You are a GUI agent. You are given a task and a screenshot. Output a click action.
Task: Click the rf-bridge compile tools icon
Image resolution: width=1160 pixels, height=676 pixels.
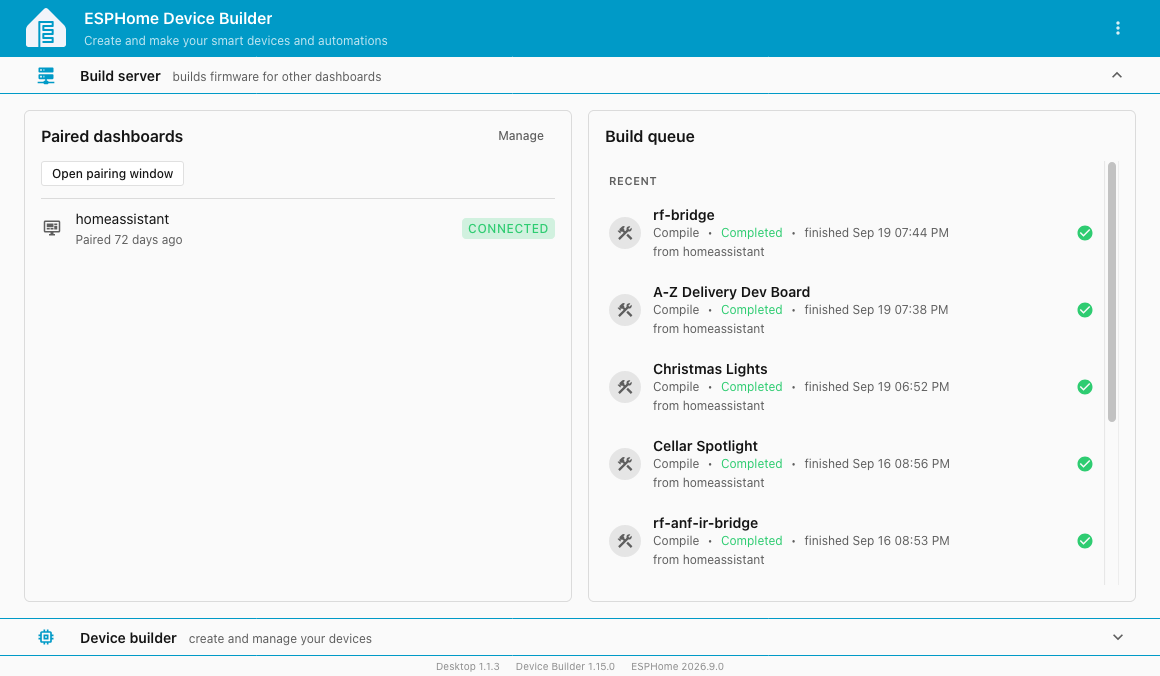[625, 233]
